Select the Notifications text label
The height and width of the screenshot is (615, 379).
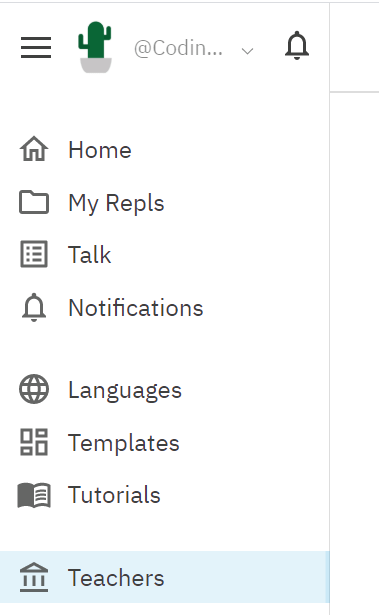[x=136, y=308]
